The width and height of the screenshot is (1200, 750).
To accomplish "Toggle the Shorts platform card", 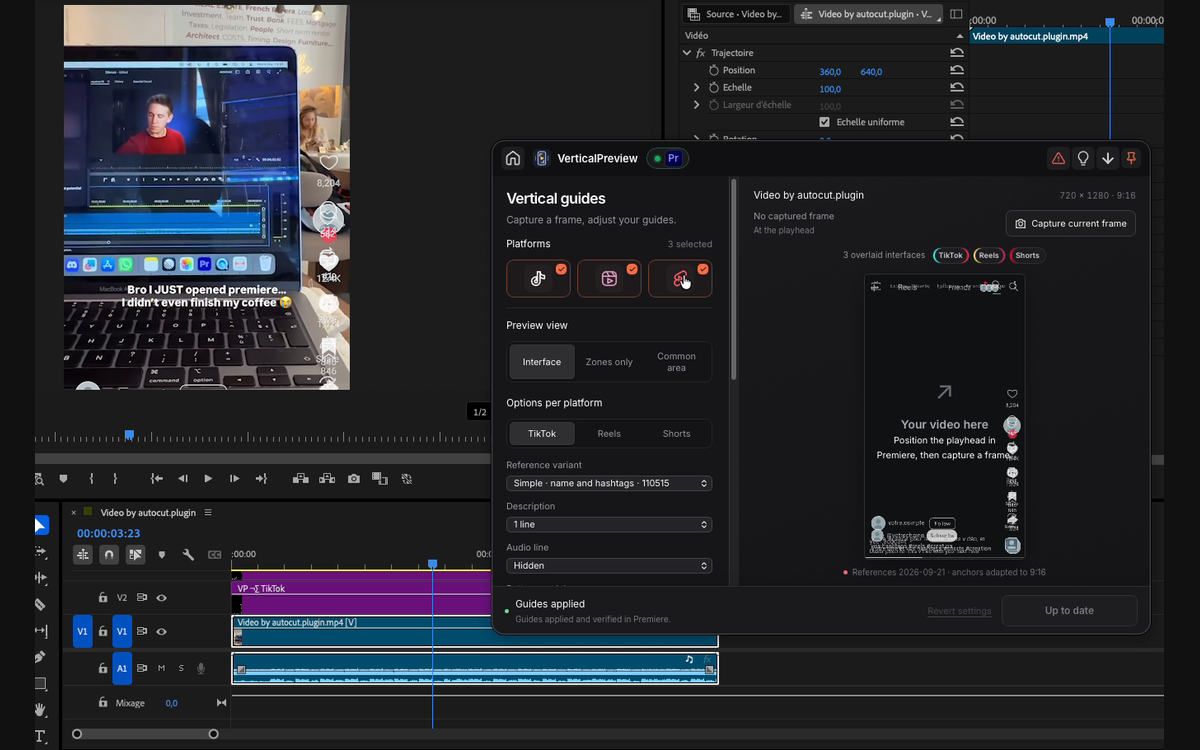I will [680, 279].
